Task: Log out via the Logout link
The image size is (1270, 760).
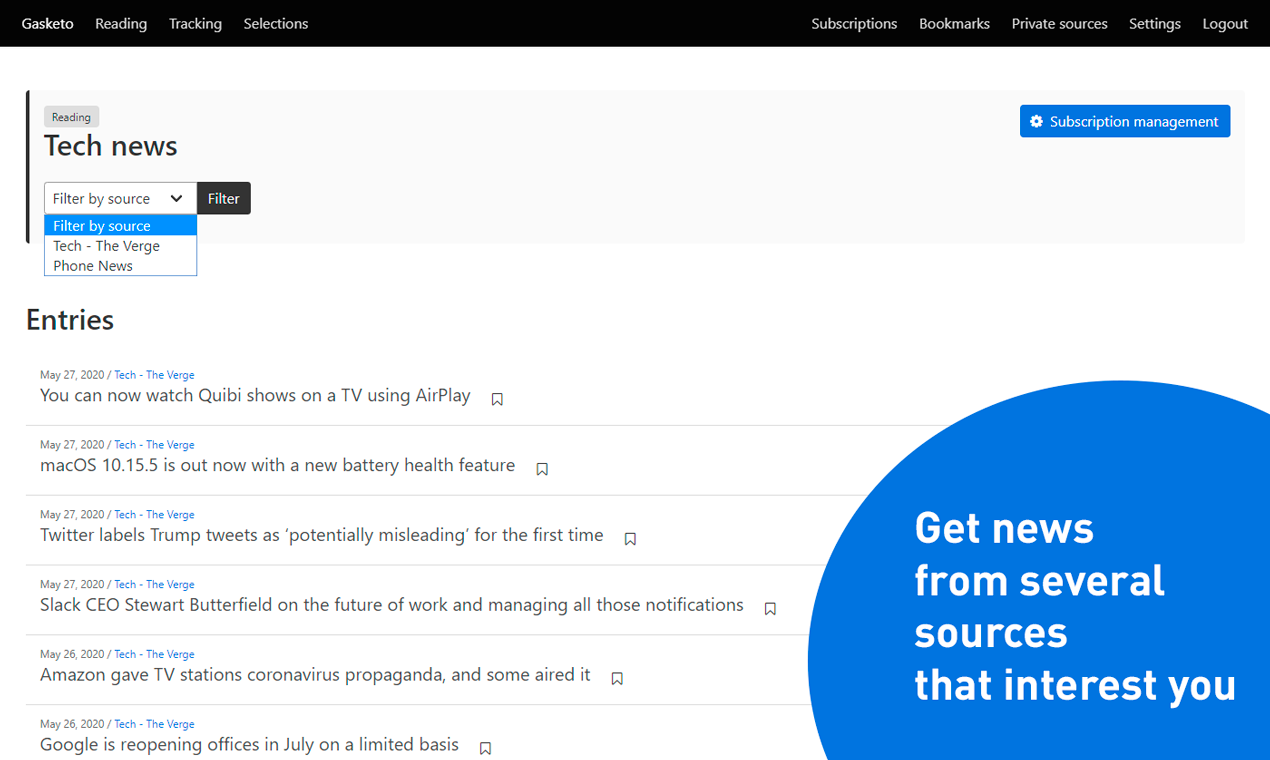Action: click(1225, 23)
